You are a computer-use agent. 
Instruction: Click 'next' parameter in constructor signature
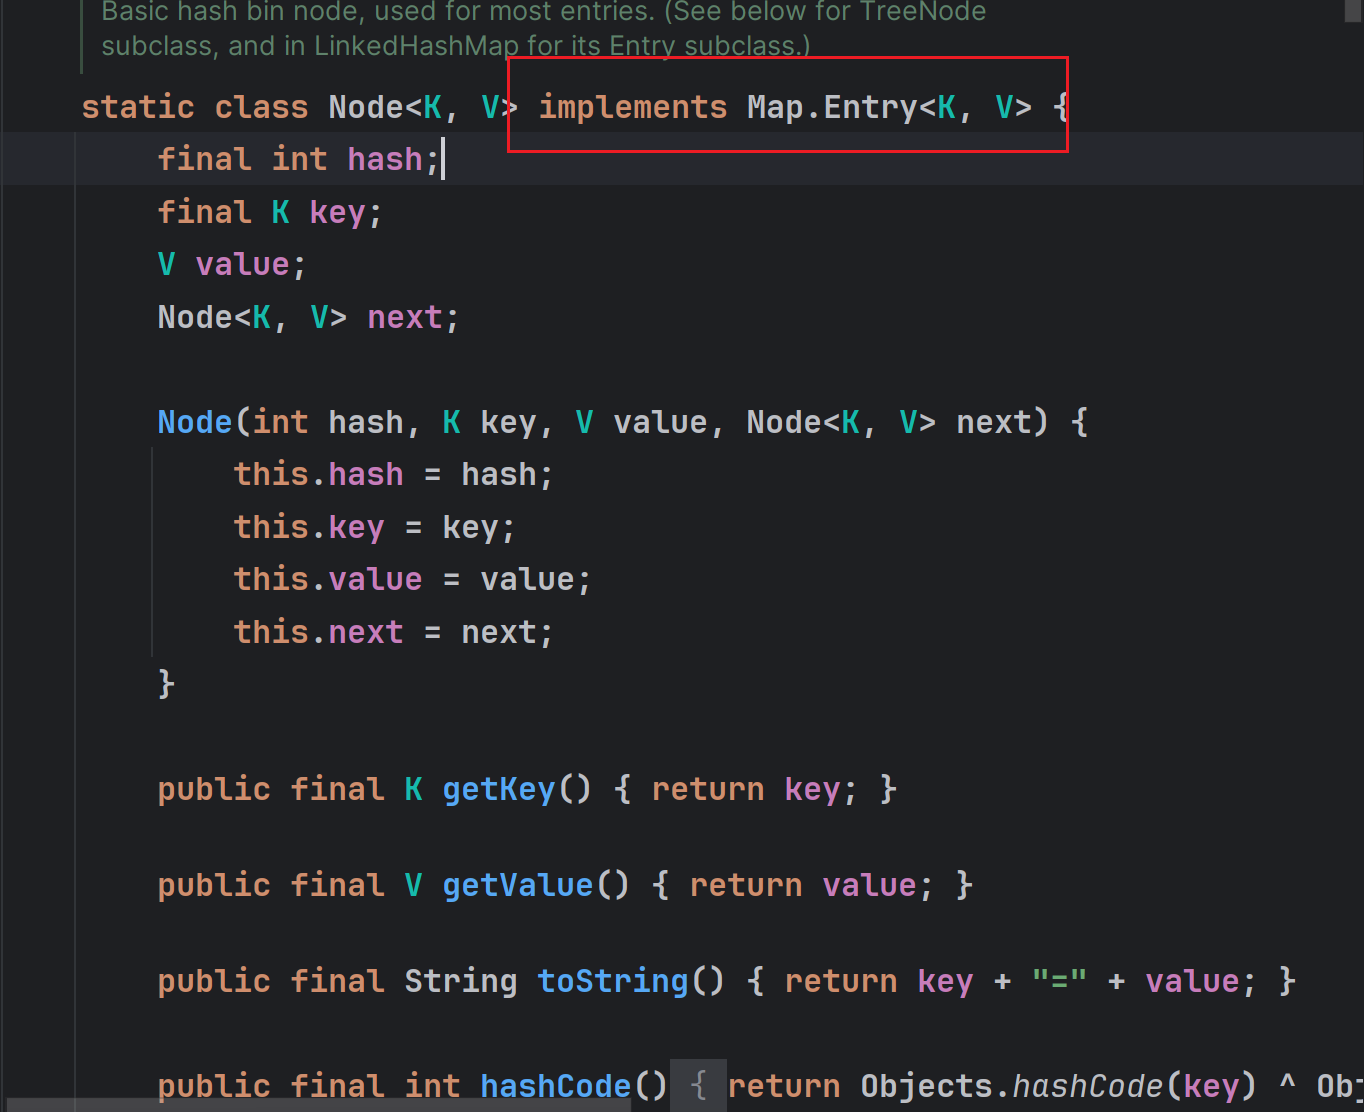(994, 422)
